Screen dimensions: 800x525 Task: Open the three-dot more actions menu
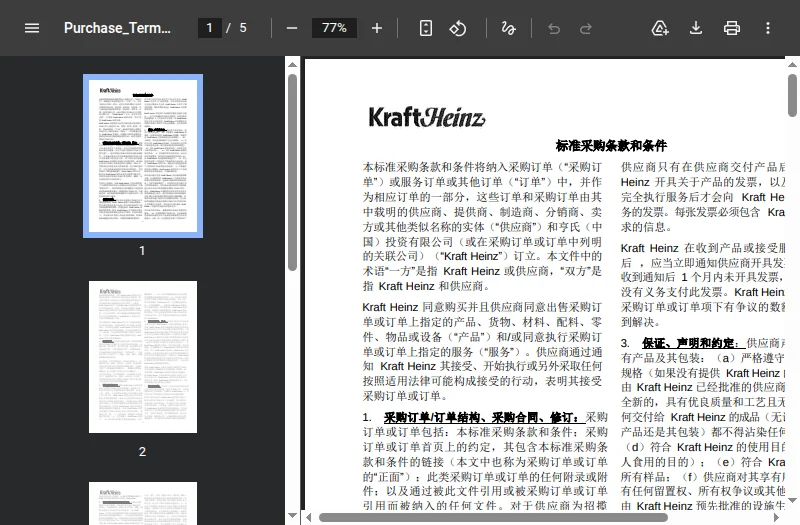768,28
